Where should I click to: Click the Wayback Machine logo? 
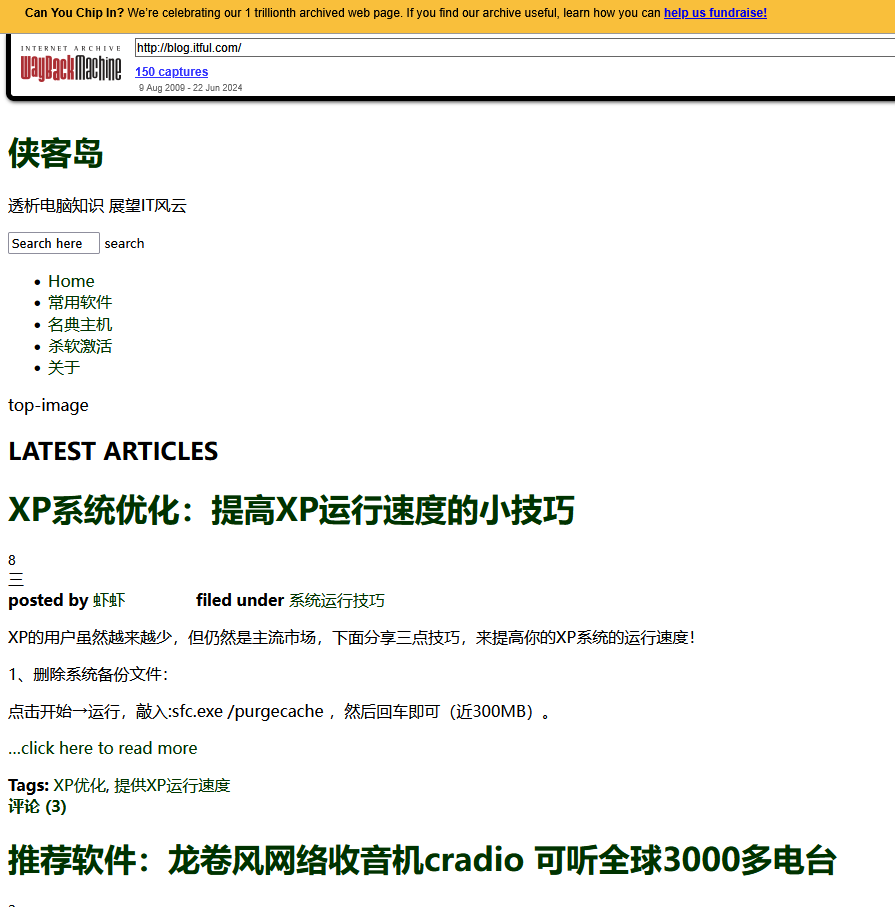pos(70,65)
